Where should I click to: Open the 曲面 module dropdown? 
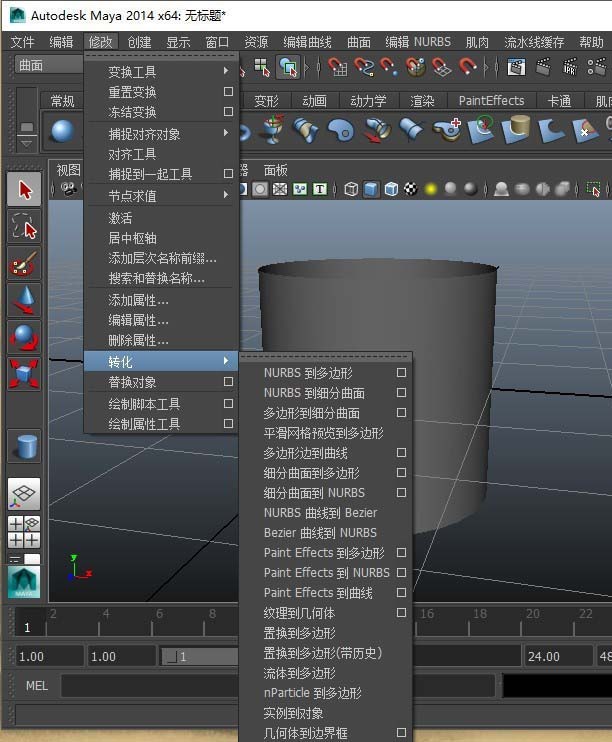tap(45, 66)
